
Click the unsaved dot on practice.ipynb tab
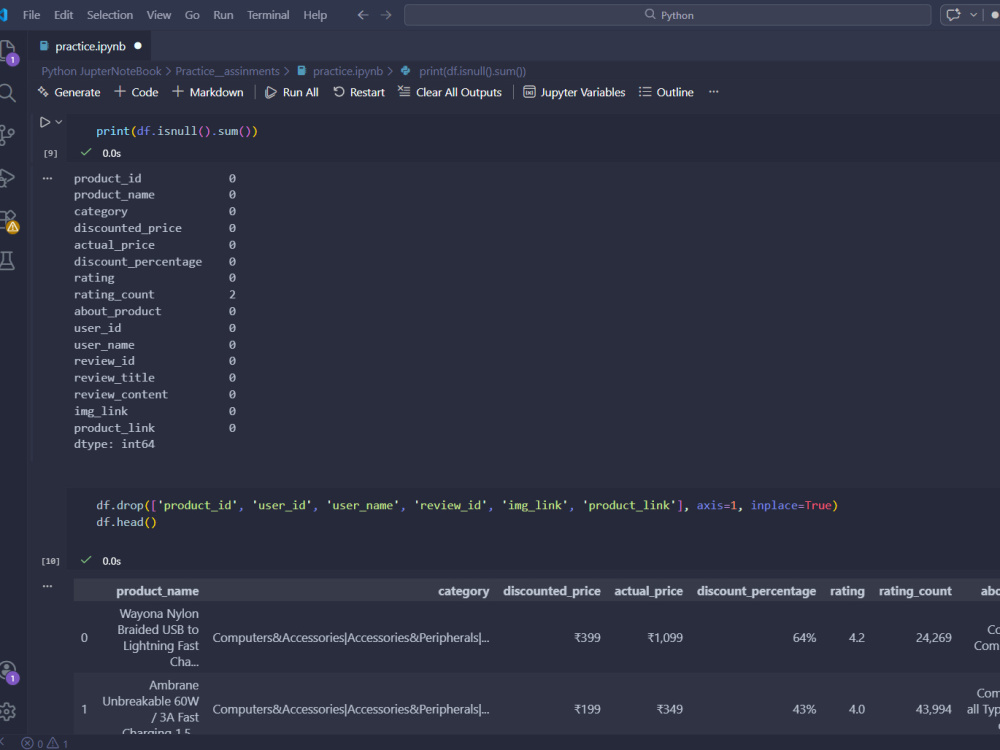pyautogui.click(x=138, y=46)
